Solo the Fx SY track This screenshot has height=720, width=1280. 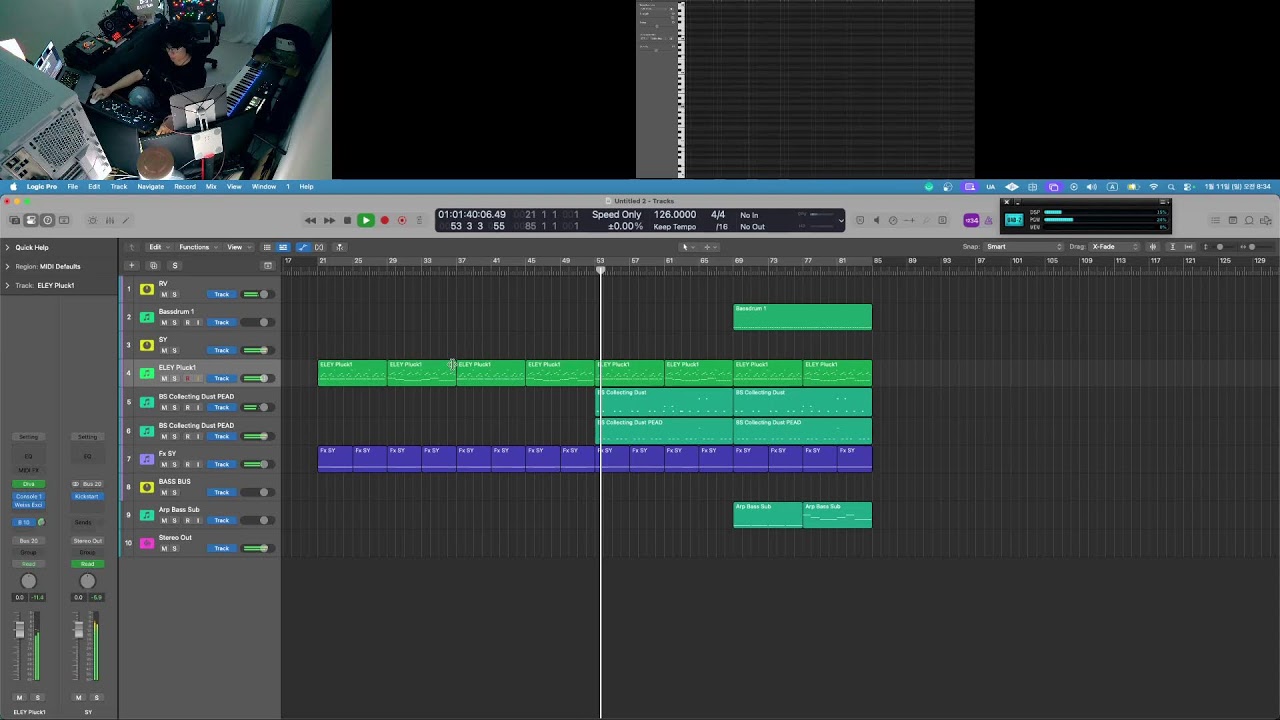click(174, 464)
